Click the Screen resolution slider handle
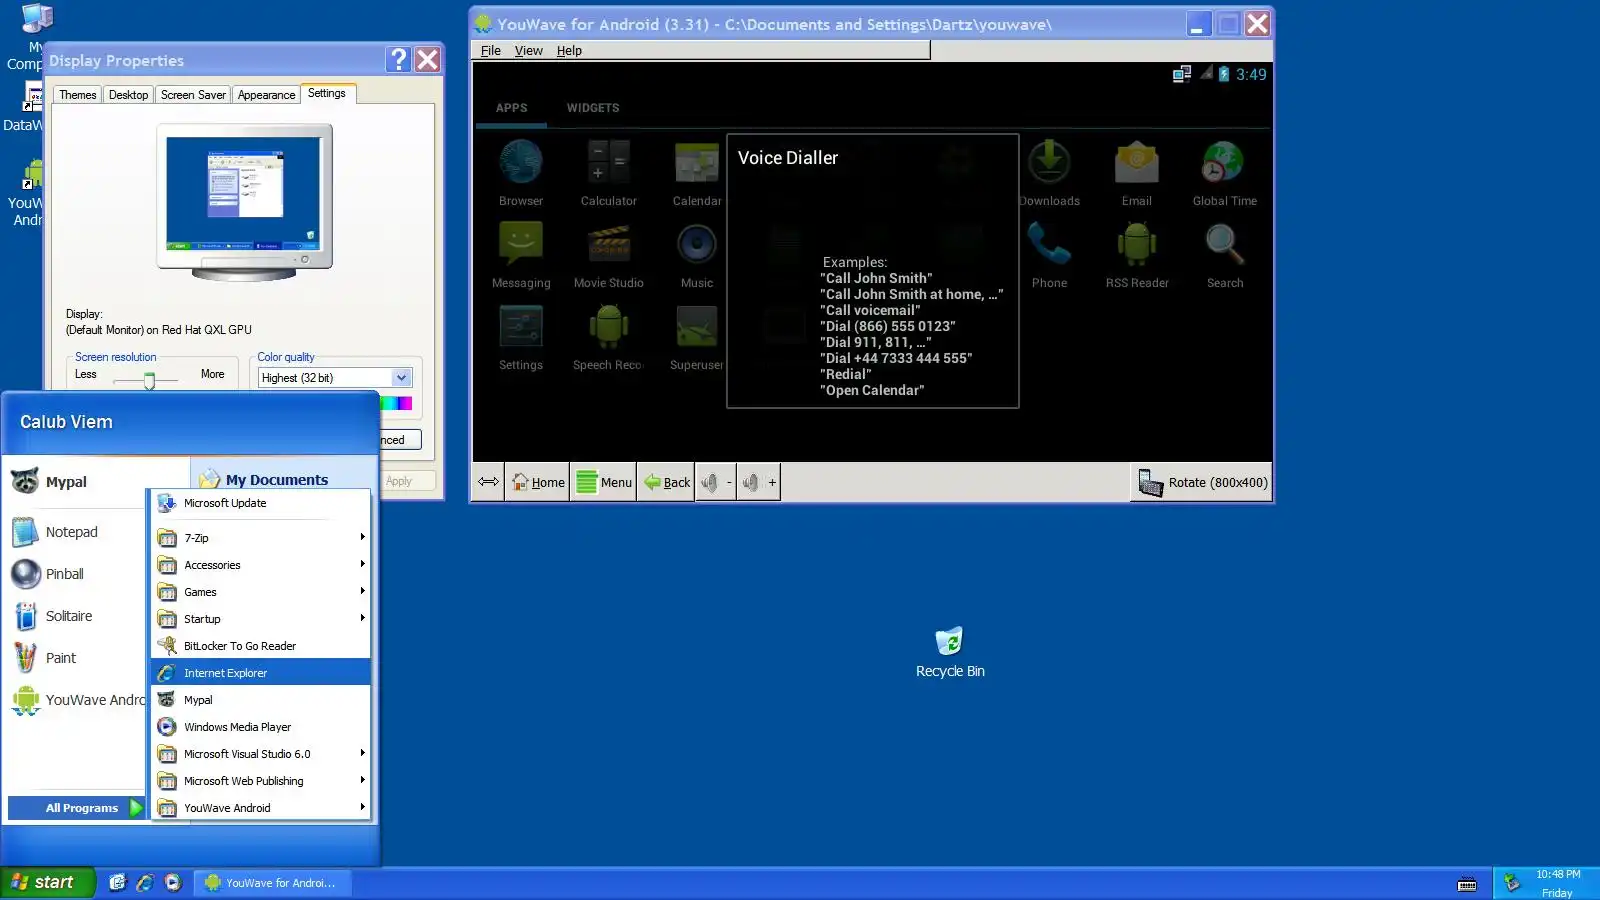This screenshot has height=900, width=1600. coord(149,380)
